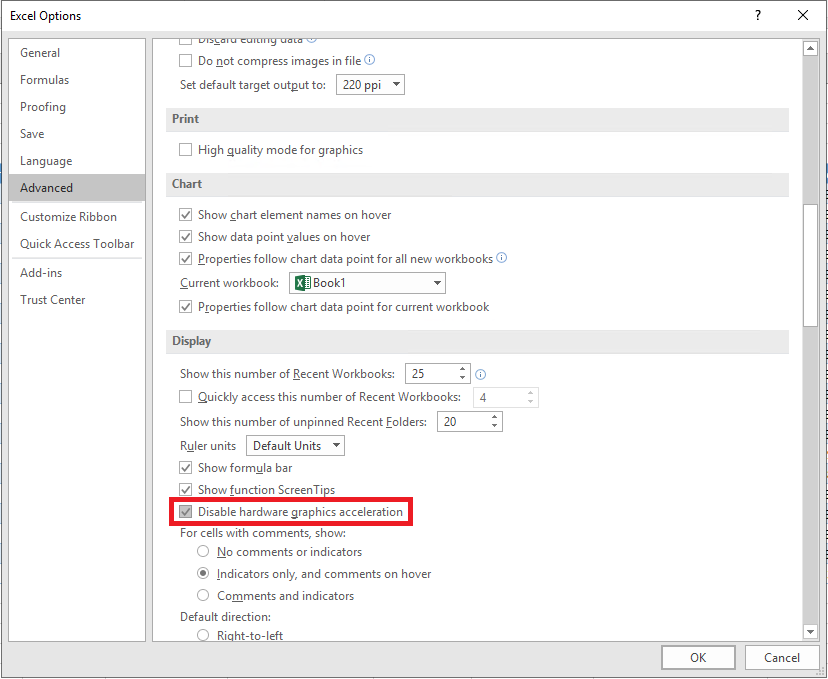
Task: Open the Trust Center category
Action: click(x=77, y=299)
